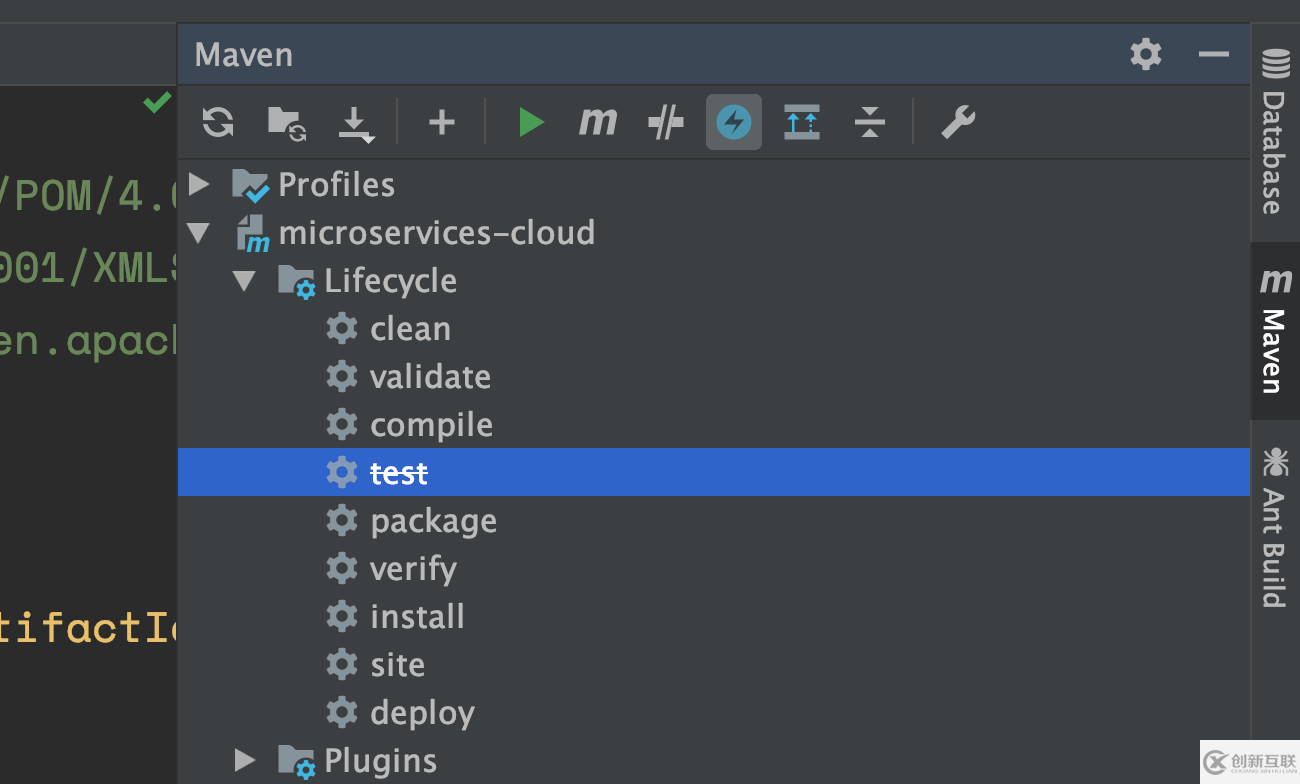Click the gear icon beside package
1300x784 pixels.
(x=342, y=520)
